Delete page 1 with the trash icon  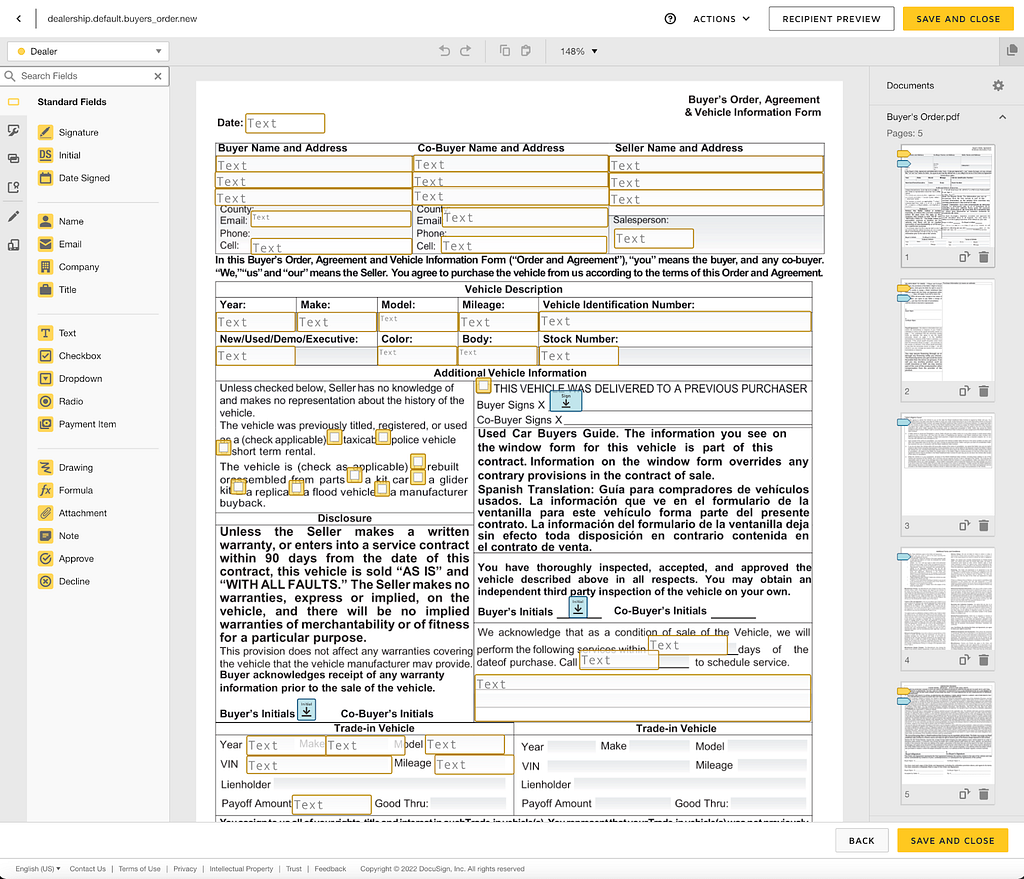click(984, 257)
